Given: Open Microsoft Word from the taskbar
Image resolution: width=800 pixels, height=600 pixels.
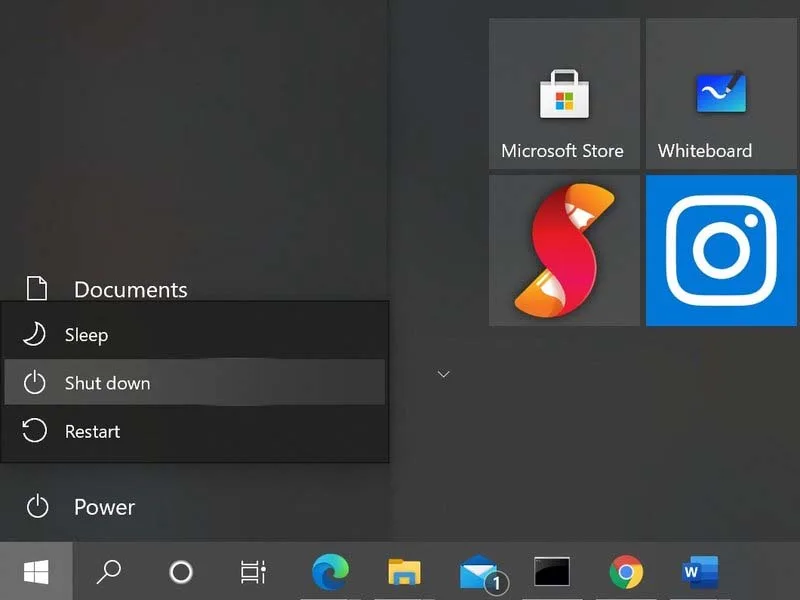Looking at the screenshot, I should pos(700,571).
